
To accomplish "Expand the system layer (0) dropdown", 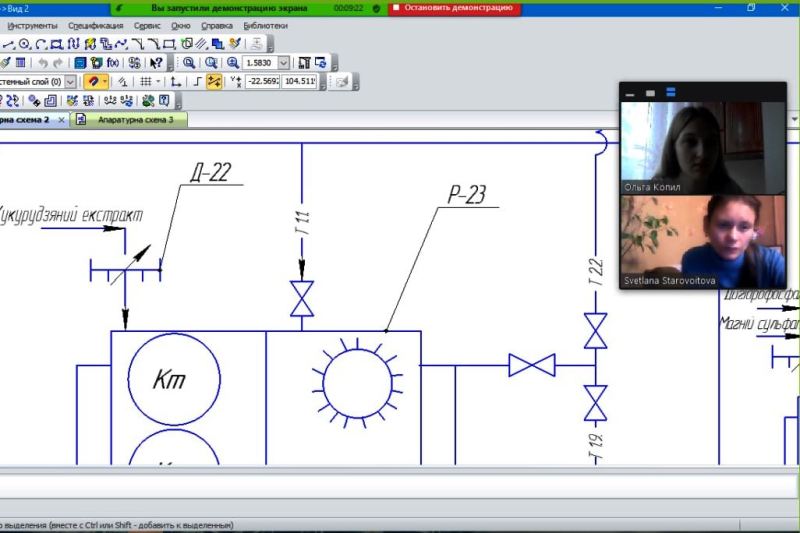I will click(70, 81).
